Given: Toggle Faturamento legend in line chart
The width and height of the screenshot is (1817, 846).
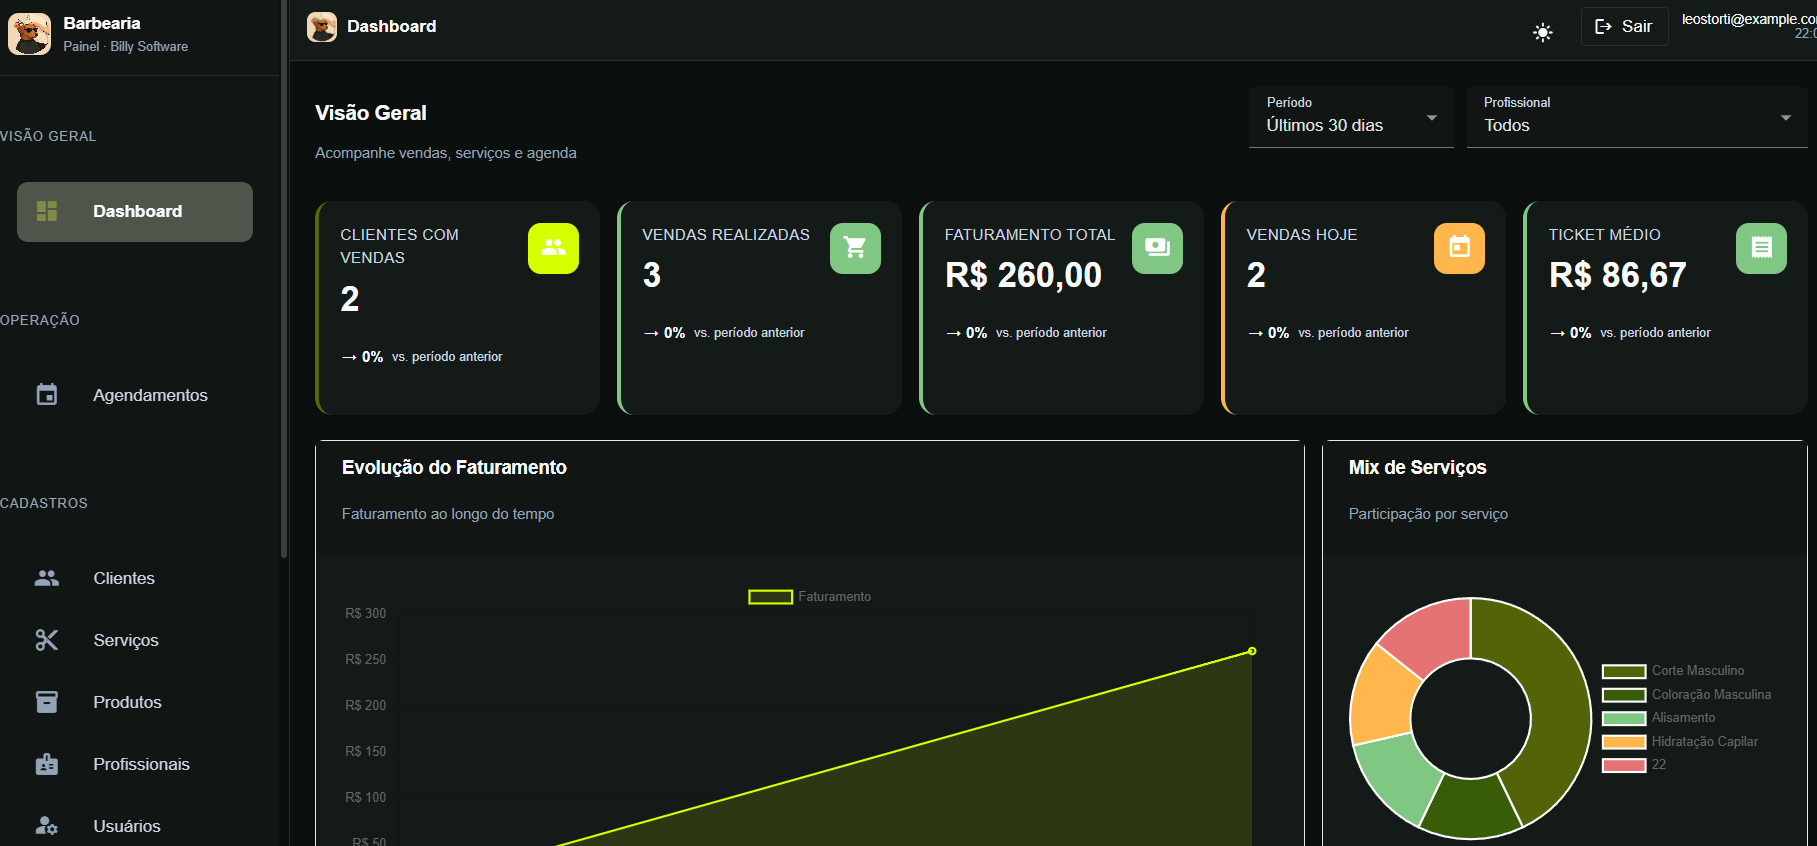Looking at the screenshot, I should click(810, 597).
